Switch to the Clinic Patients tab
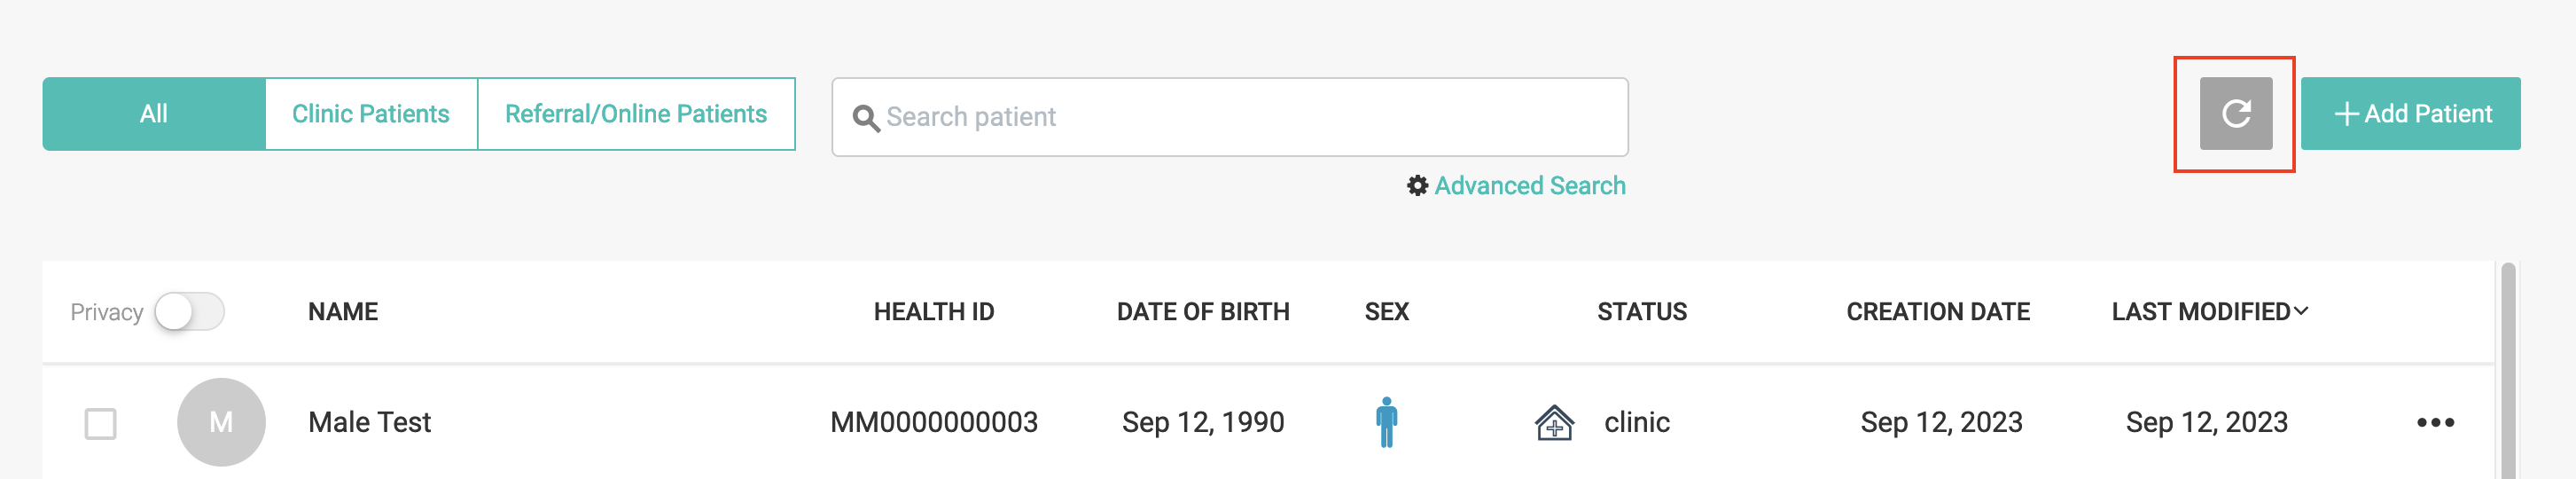Screen dimensions: 2576x479 click(x=370, y=114)
